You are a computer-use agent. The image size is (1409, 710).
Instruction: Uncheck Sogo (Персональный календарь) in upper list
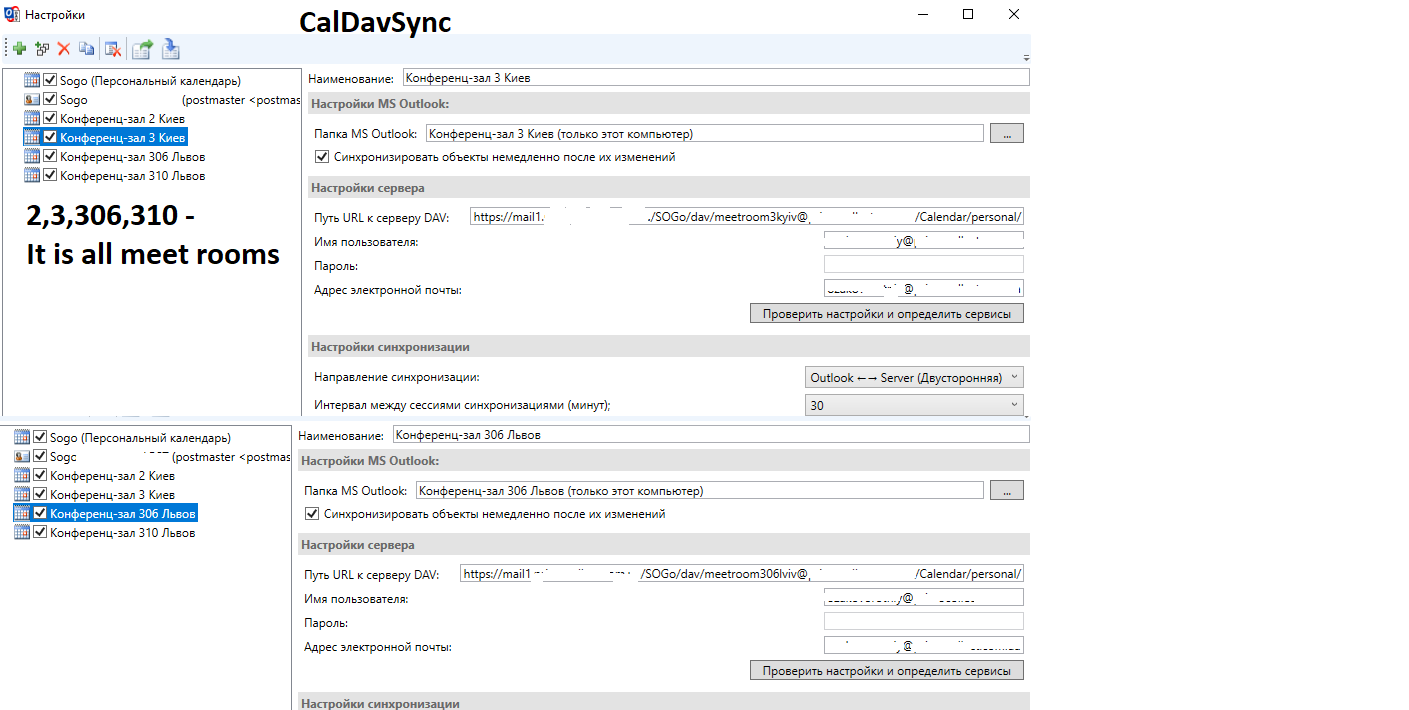pyautogui.click(x=50, y=80)
